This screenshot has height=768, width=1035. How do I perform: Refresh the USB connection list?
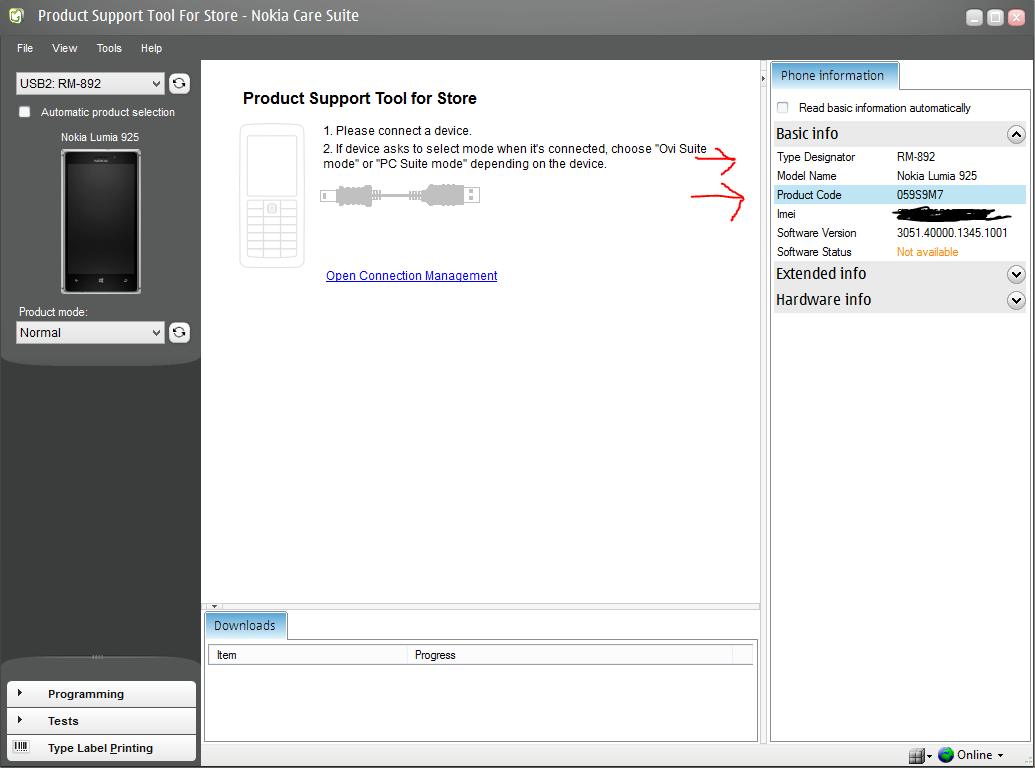(x=179, y=84)
